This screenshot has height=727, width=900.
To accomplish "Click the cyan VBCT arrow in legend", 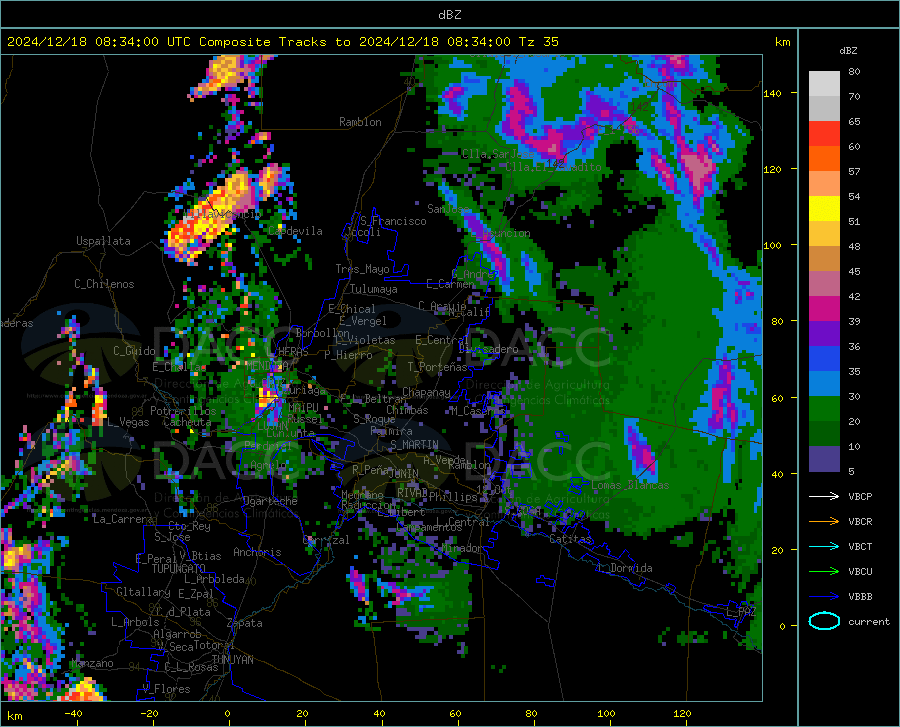I will click(x=824, y=546).
